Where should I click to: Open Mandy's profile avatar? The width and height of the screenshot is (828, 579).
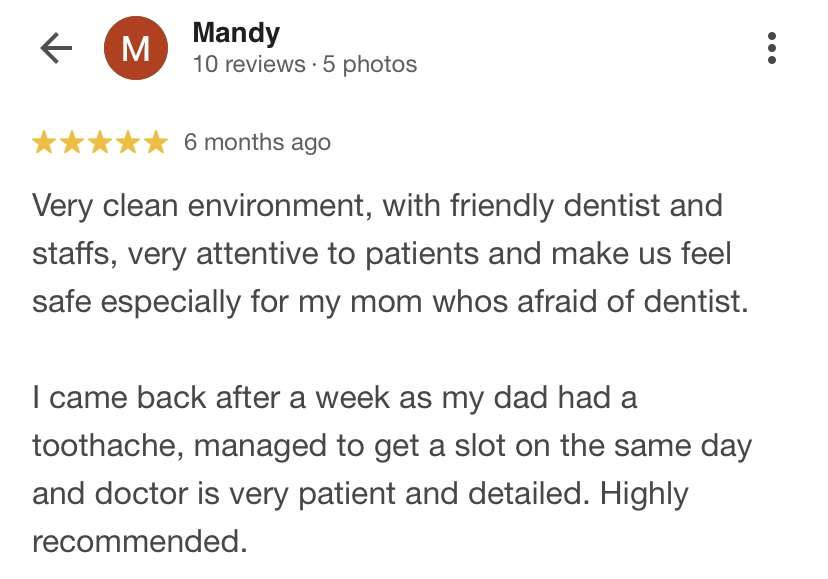tap(135, 49)
